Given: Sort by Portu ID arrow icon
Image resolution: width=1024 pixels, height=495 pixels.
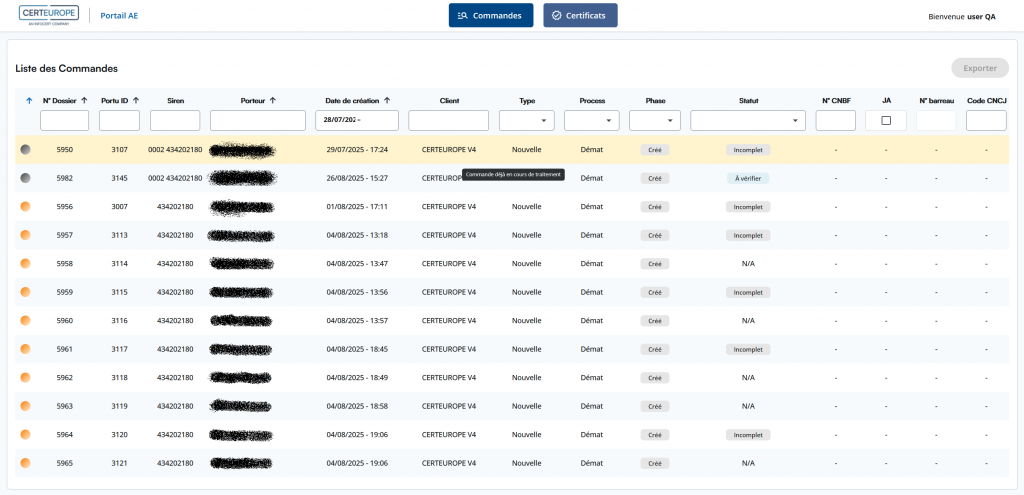Looking at the screenshot, I should [136, 100].
